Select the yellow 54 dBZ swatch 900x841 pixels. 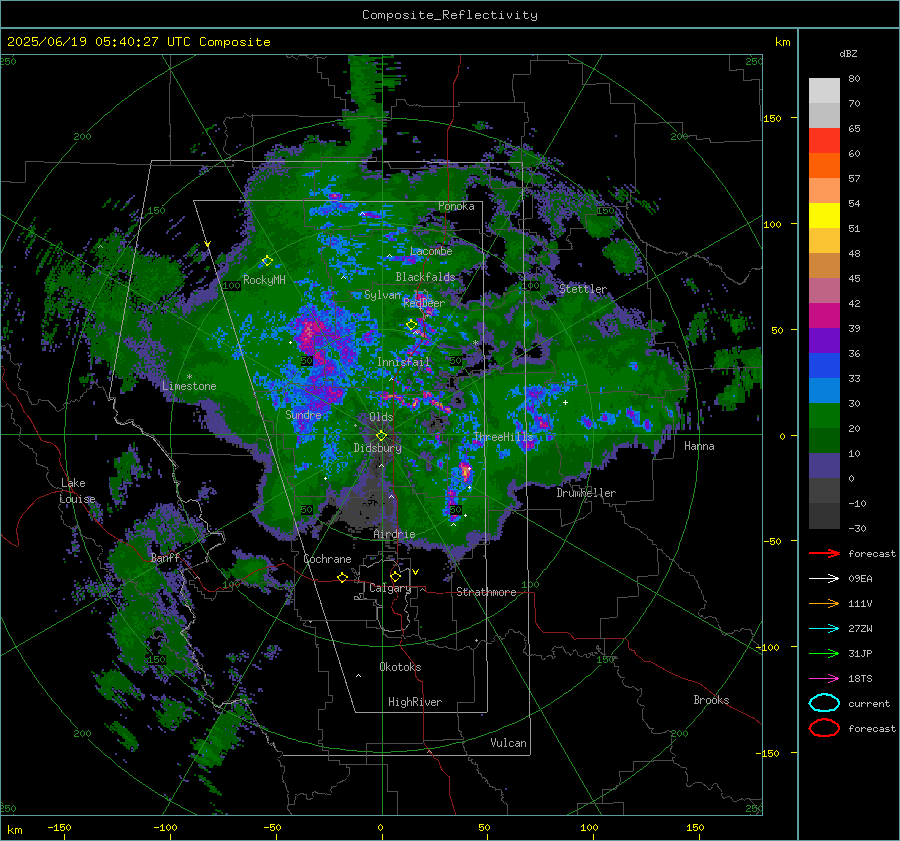(824, 215)
